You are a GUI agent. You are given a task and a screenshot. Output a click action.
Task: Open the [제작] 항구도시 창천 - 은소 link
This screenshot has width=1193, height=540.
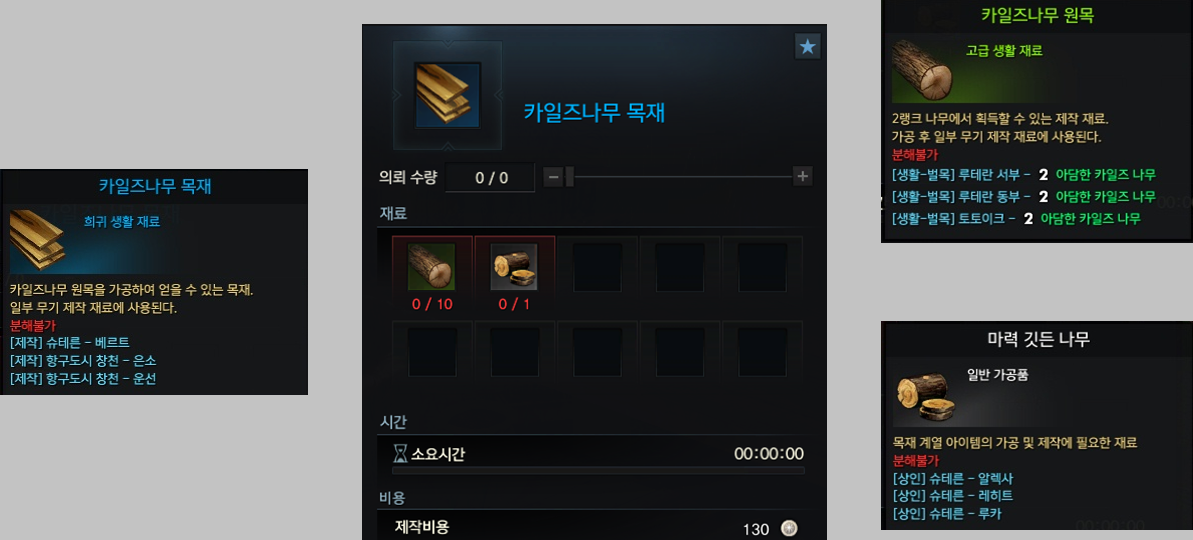[83, 361]
